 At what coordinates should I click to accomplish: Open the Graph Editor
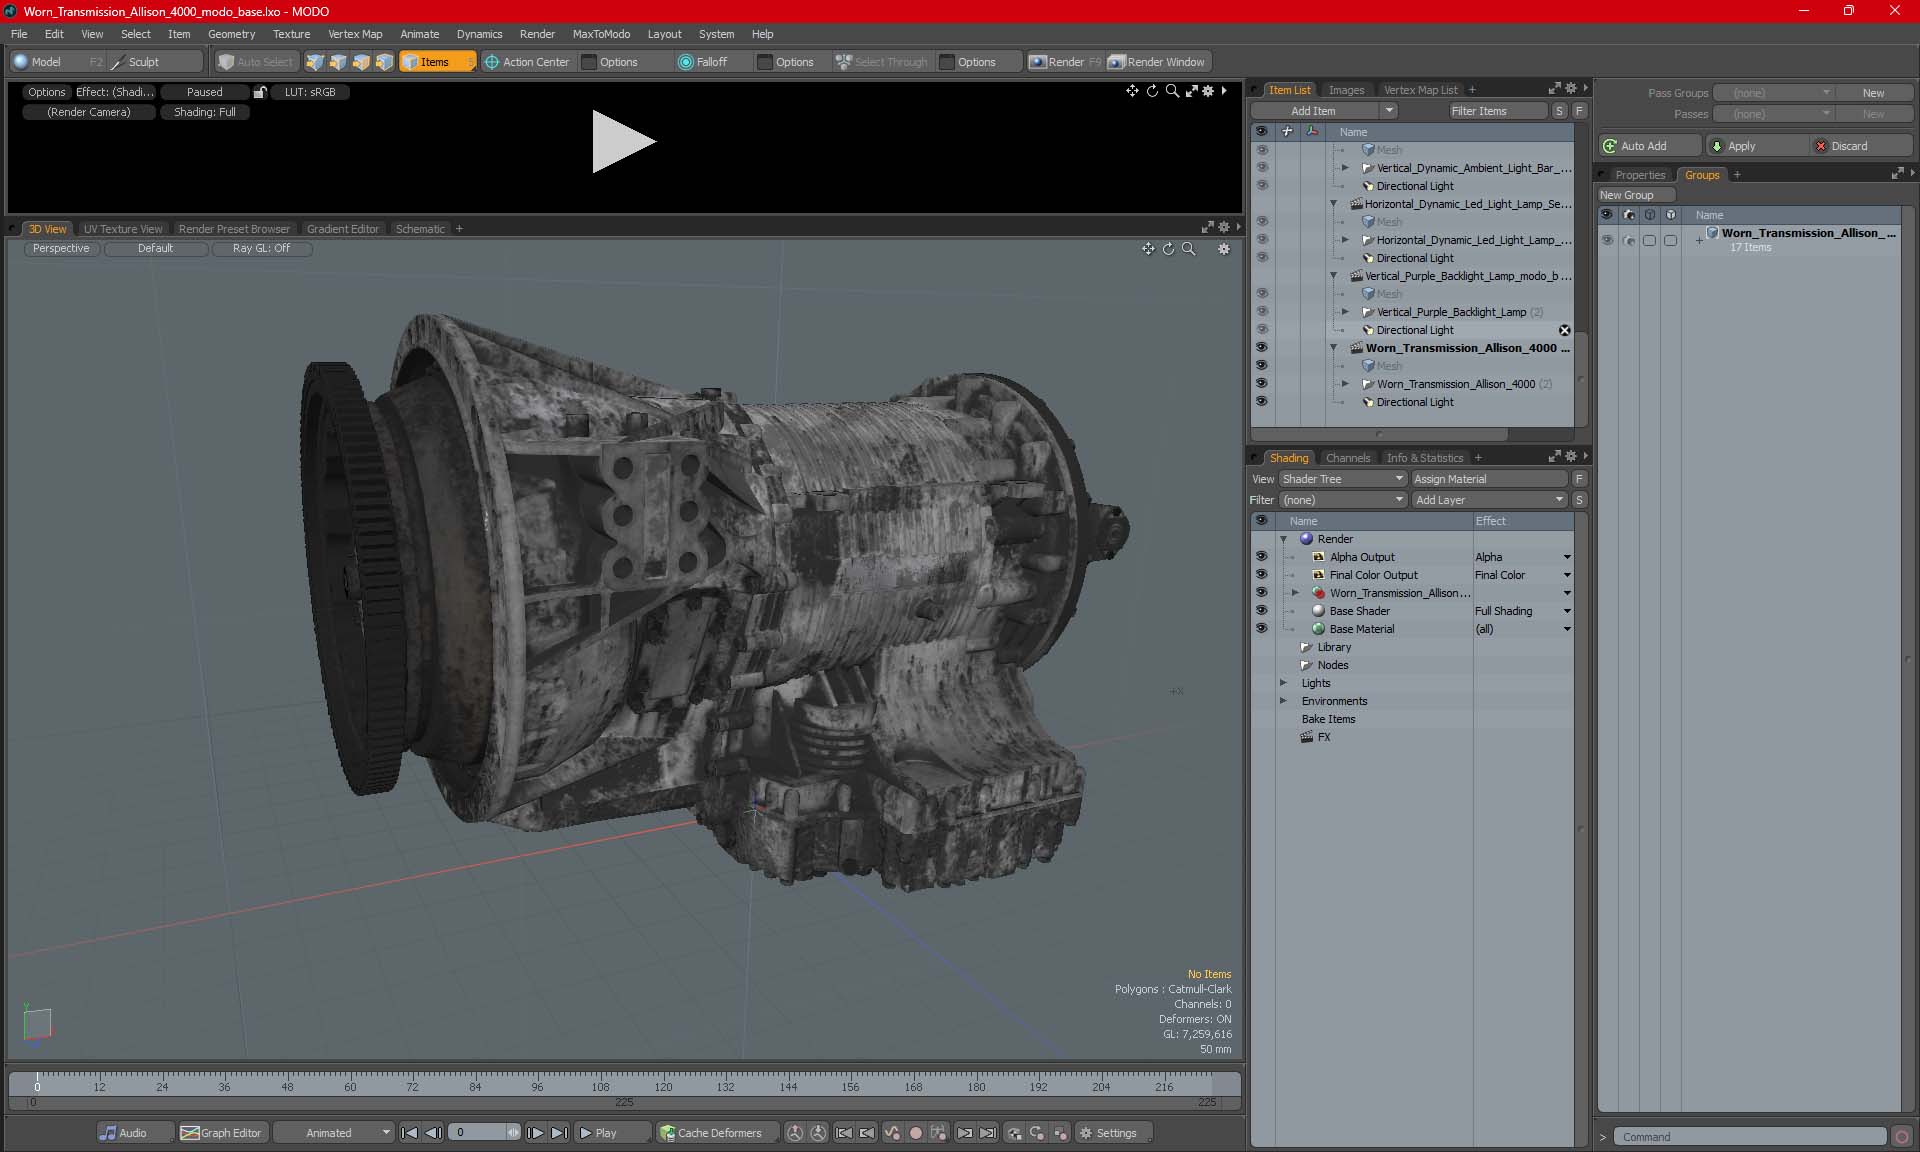tap(222, 1133)
